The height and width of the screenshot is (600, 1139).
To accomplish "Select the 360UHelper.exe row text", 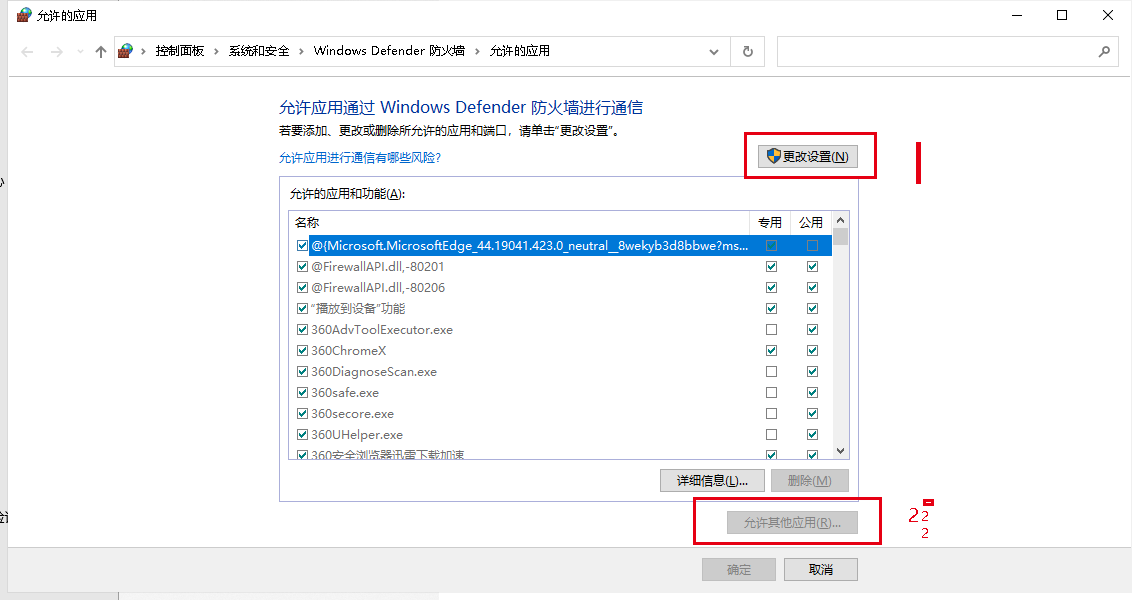I will pyautogui.click(x=357, y=435).
